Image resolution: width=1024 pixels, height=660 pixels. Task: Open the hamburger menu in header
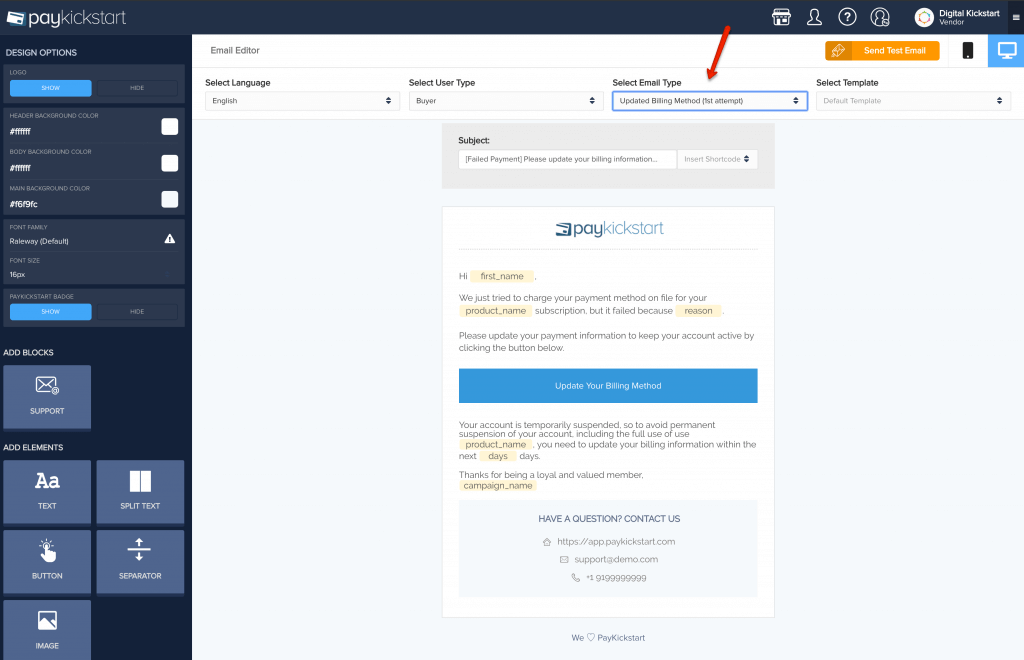pyautogui.click(x=1016, y=18)
